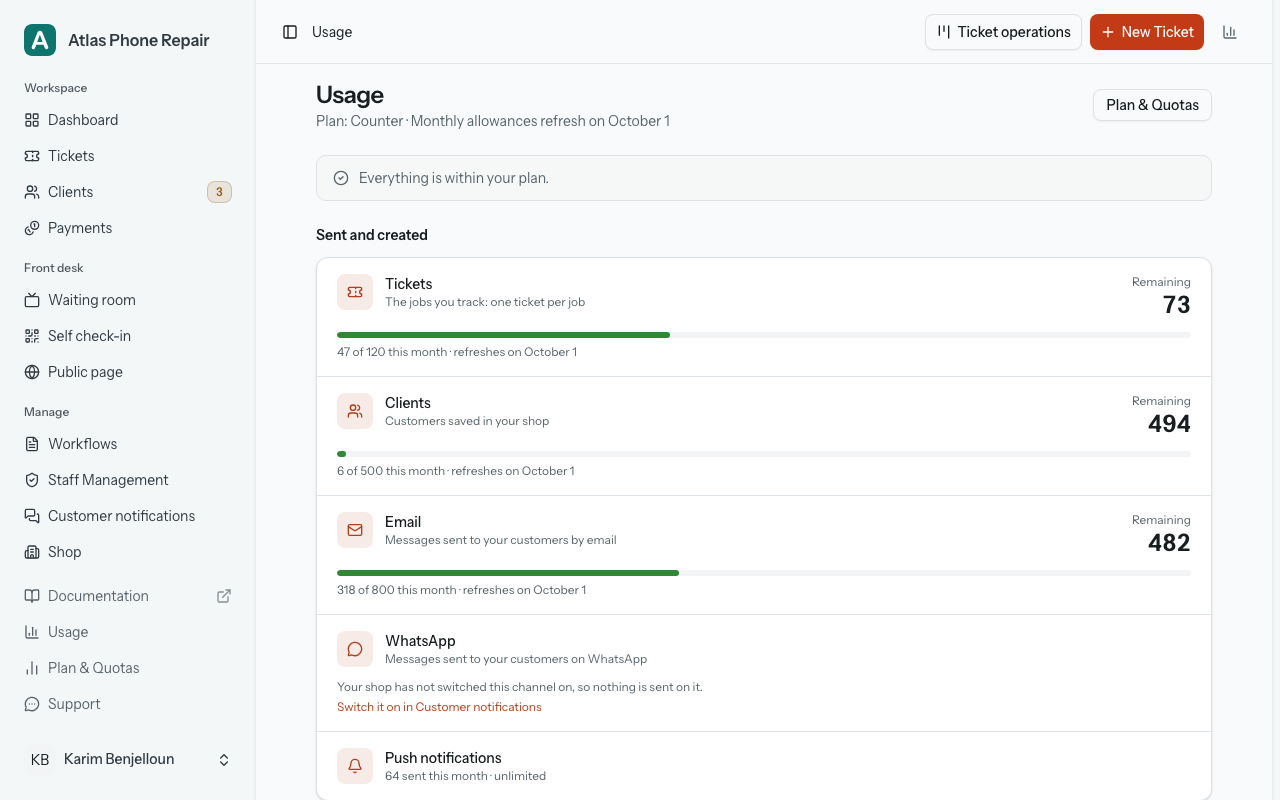This screenshot has width=1280, height=800.
Task: Click the "47 of 120 this month" text
Action: pos(393,352)
